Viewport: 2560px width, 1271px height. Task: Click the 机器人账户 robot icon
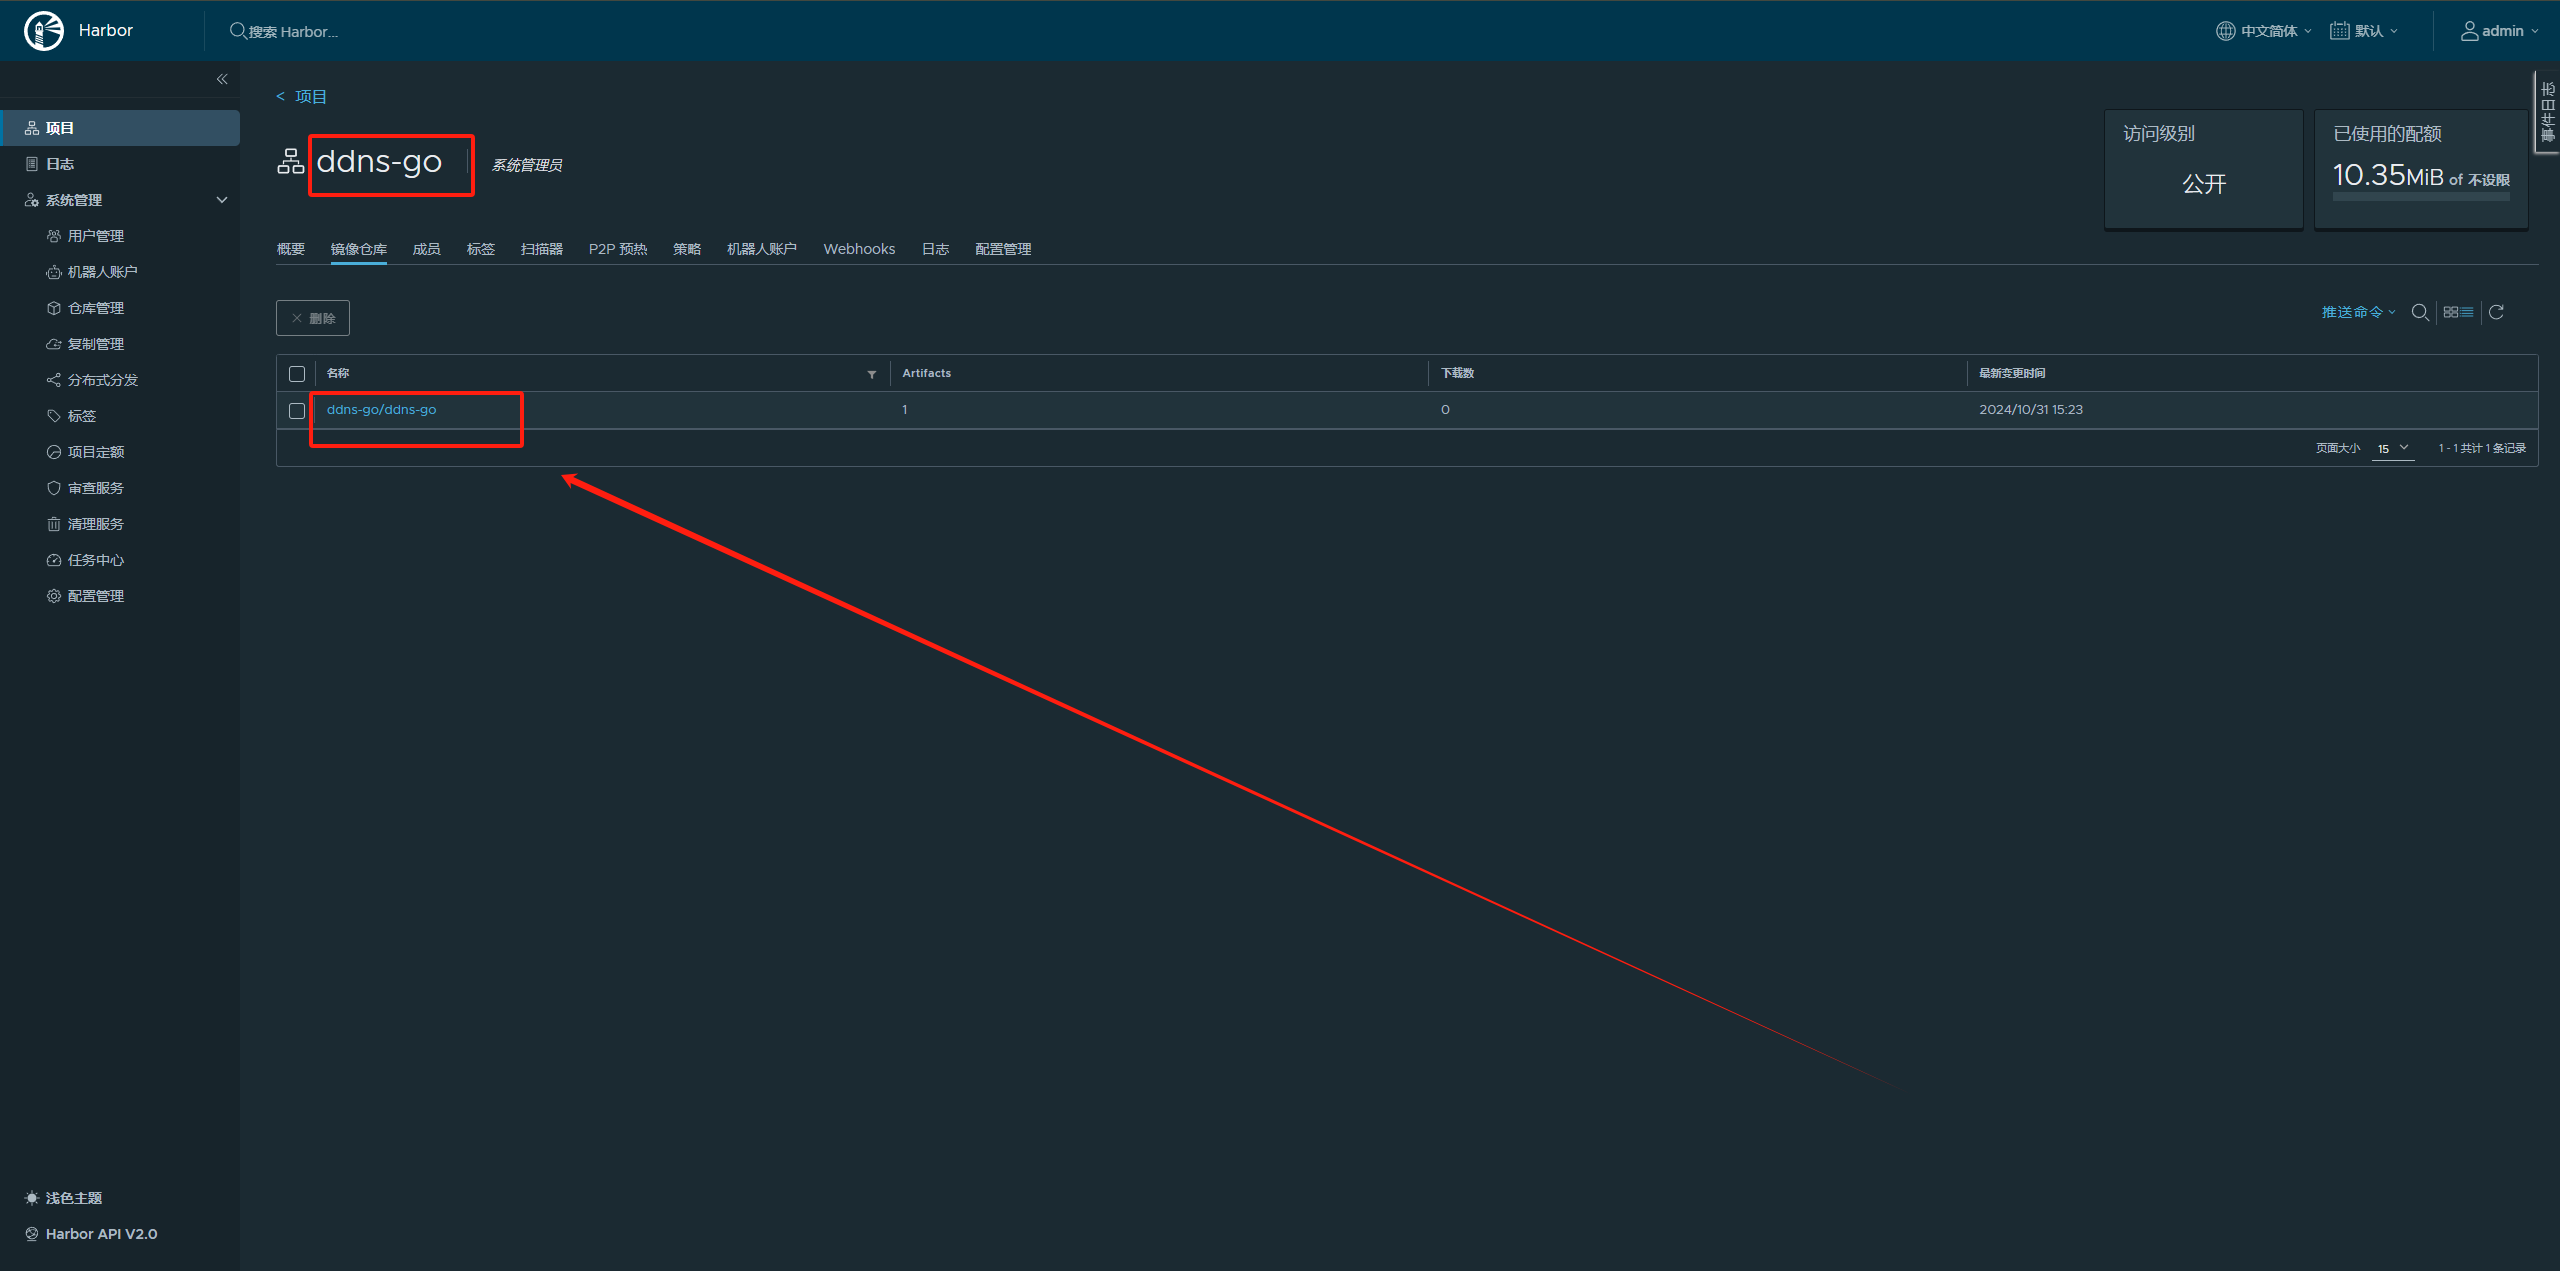(54, 272)
